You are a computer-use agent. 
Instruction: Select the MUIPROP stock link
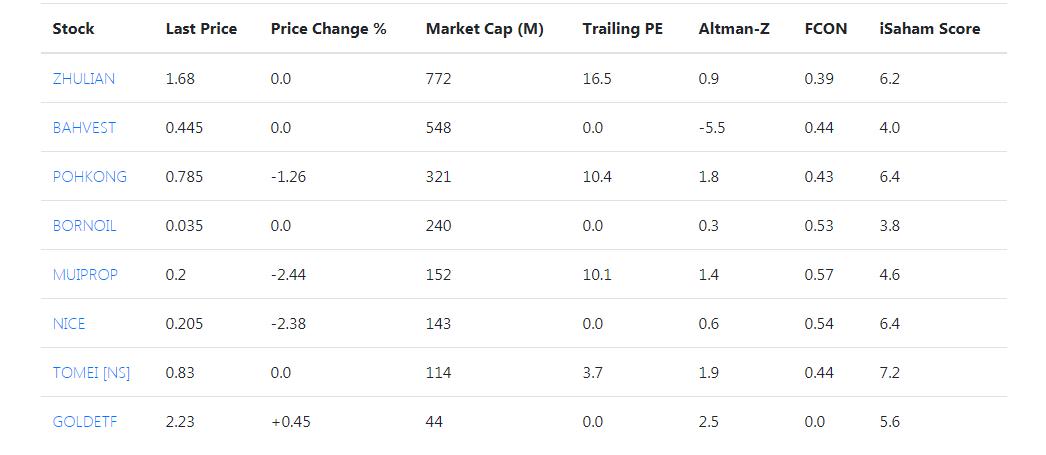(x=85, y=275)
